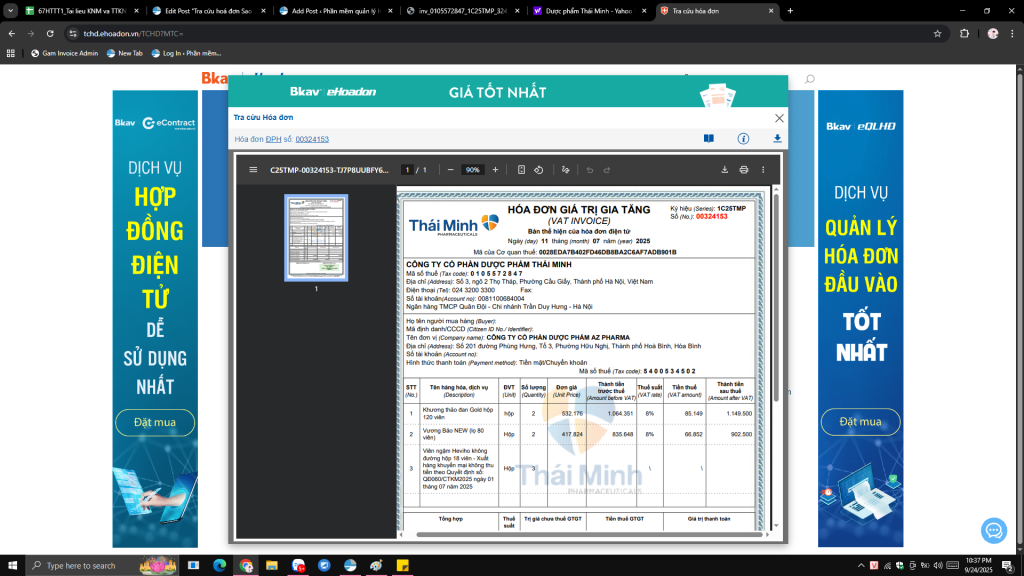Click the blue book icon
The width and height of the screenshot is (1024, 576).
pyautogui.click(x=709, y=139)
